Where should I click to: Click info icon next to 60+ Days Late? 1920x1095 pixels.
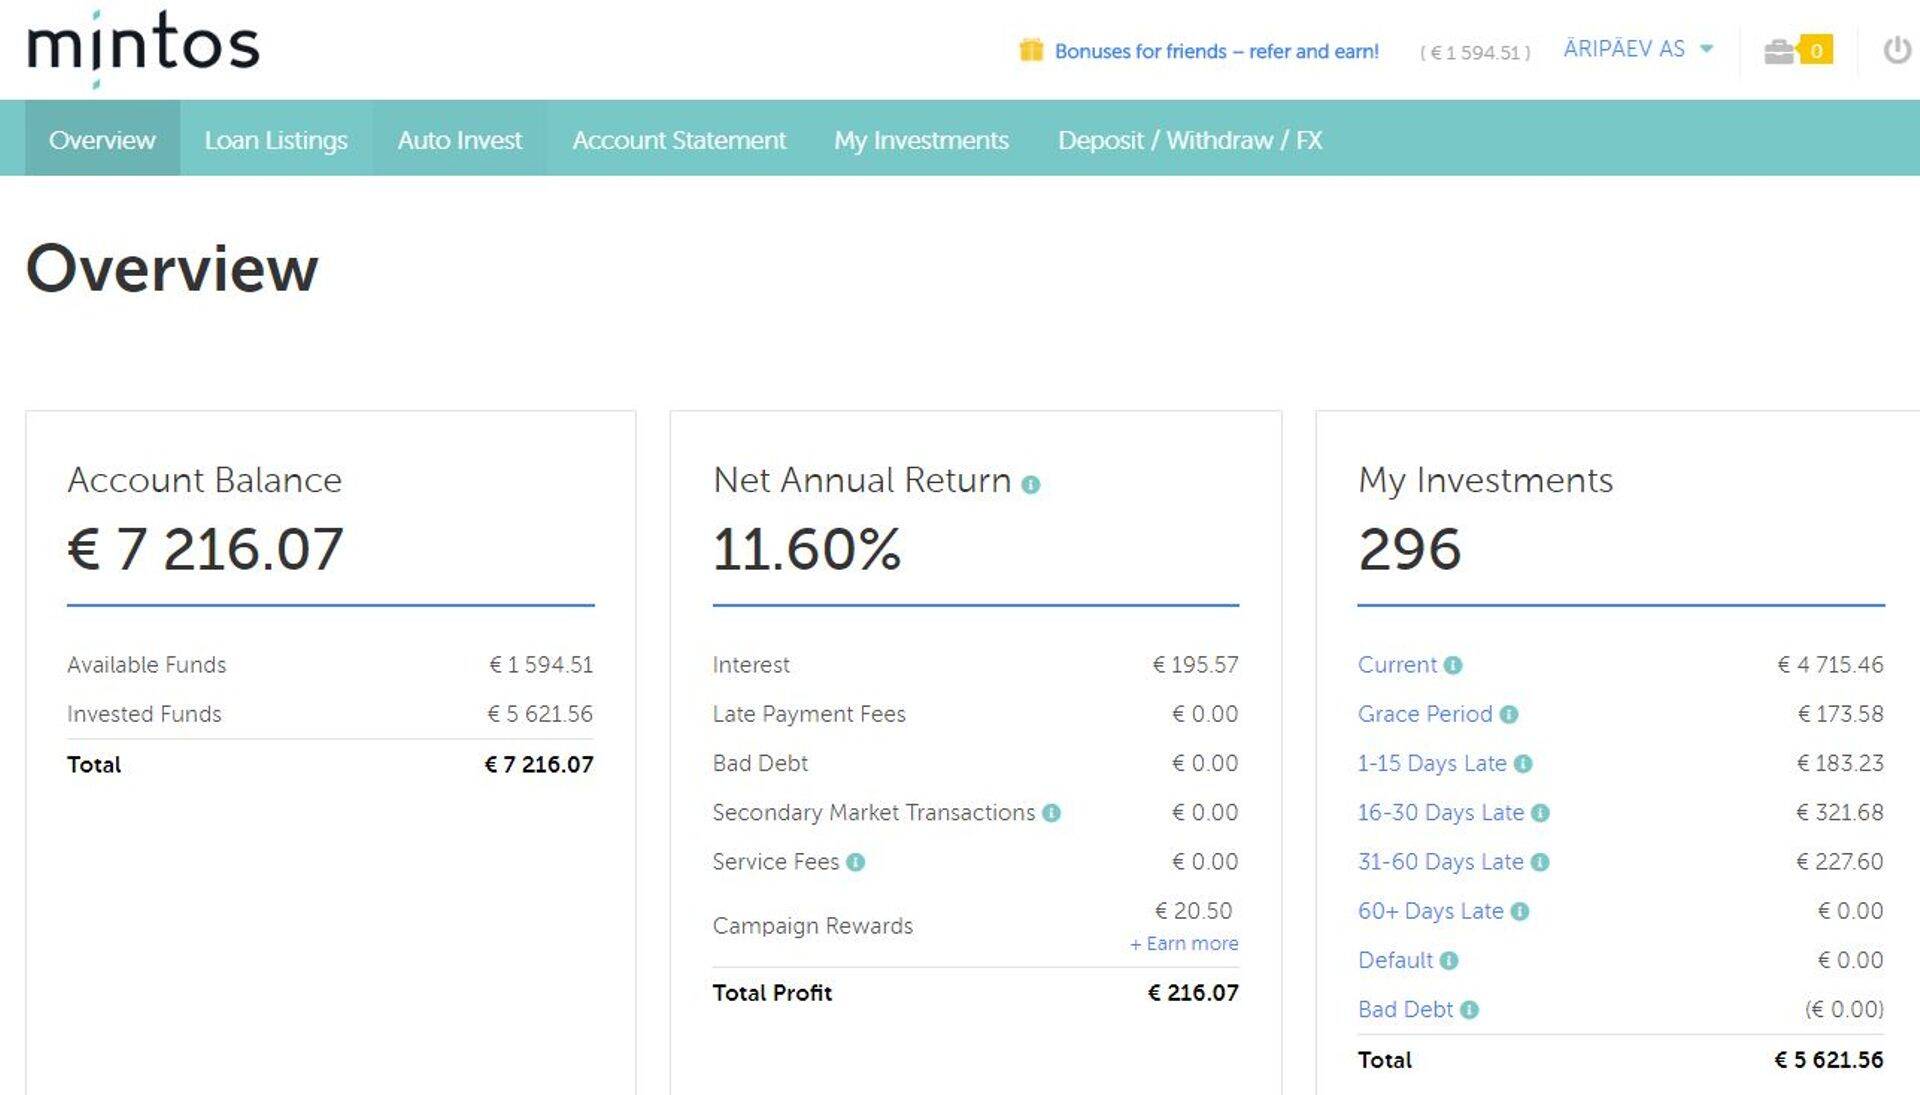tap(1520, 912)
